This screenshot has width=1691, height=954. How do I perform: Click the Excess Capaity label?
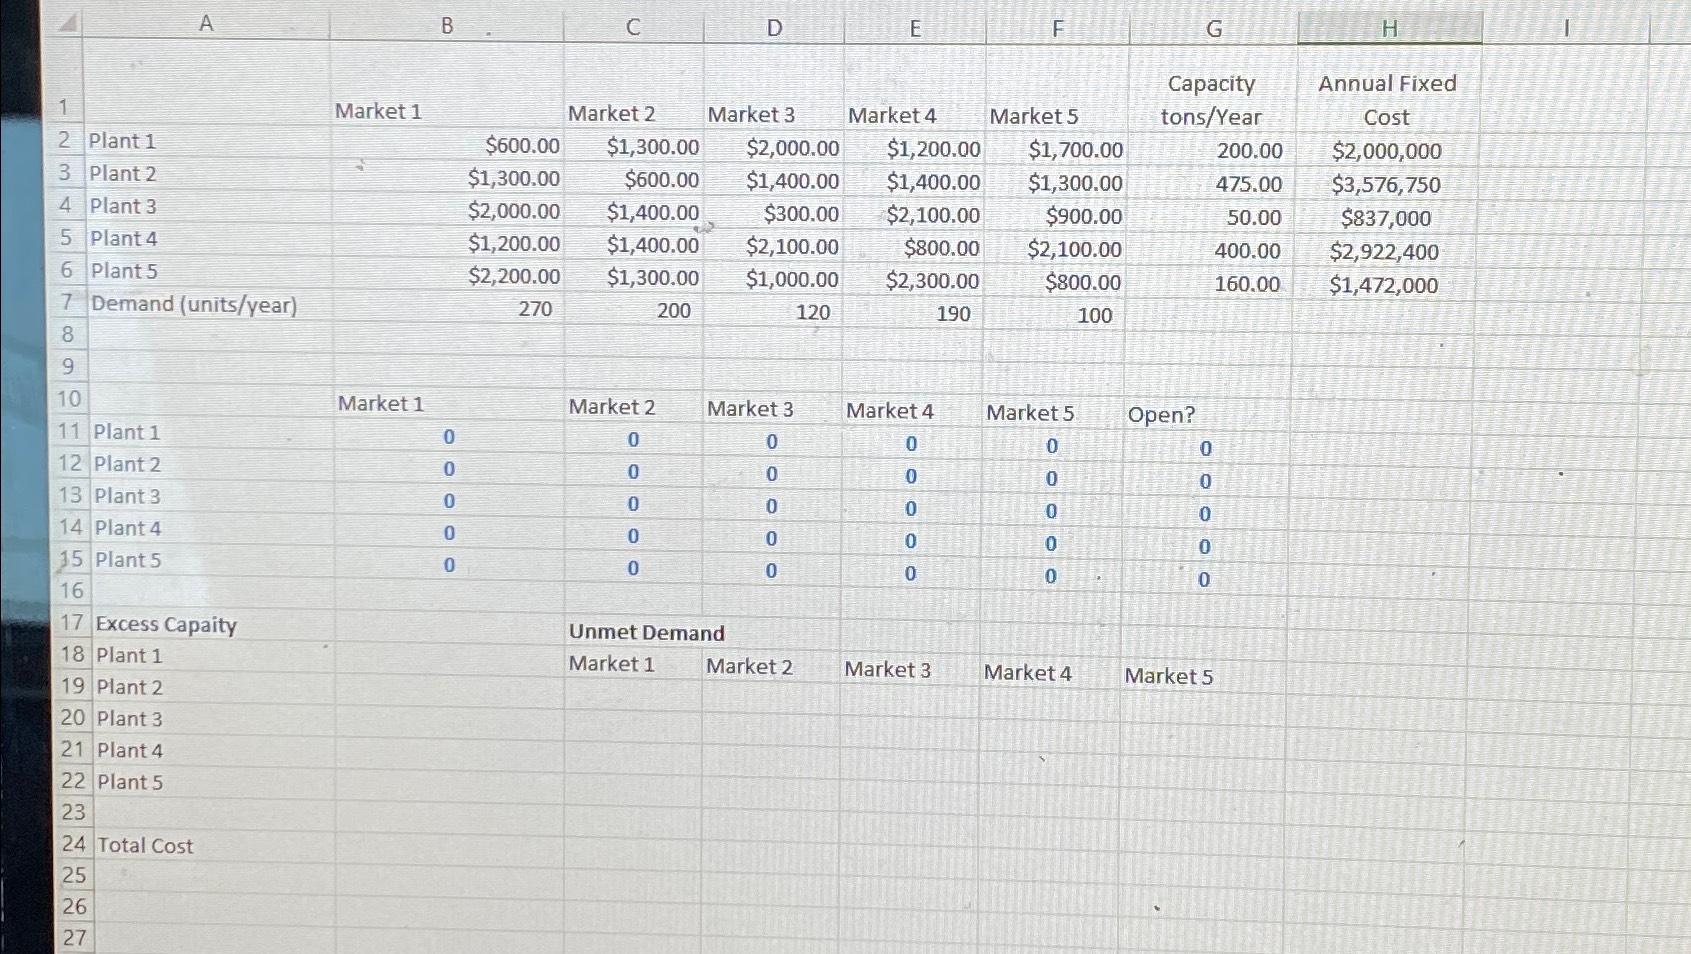166,625
